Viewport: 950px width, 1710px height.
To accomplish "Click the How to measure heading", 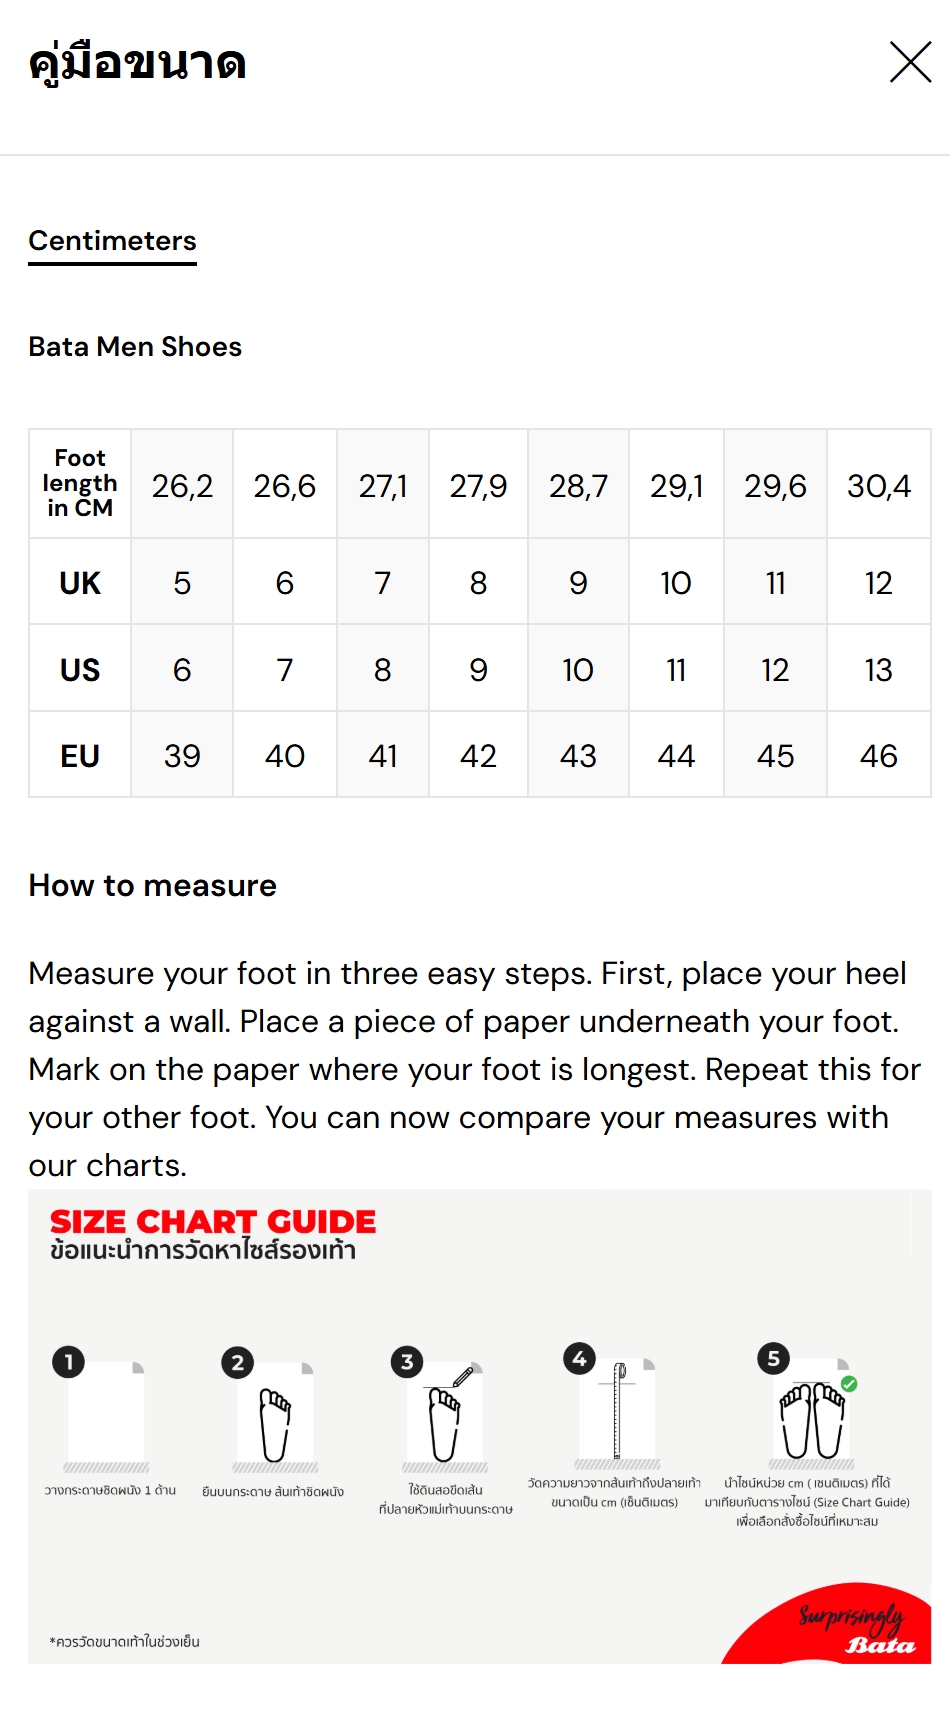I will coord(152,885).
